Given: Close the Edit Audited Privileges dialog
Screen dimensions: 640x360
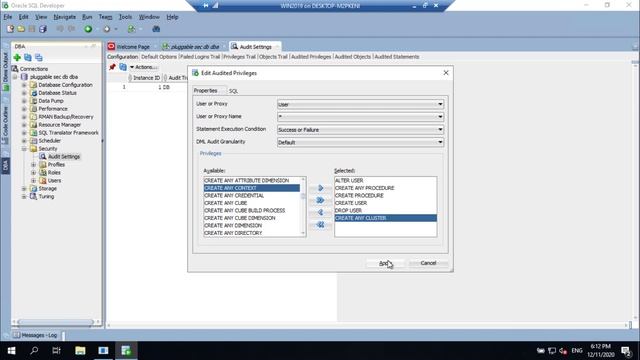Looking at the screenshot, I should (446, 73).
